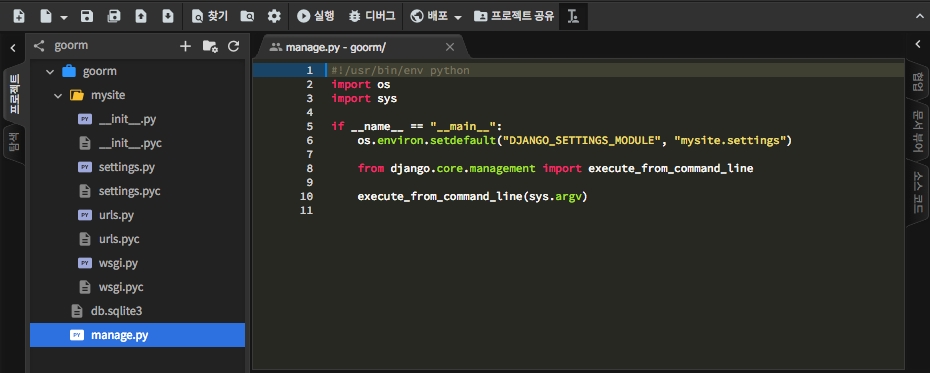Click the upload file icon in toolbar
This screenshot has width=930, height=373.
click(141, 16)
